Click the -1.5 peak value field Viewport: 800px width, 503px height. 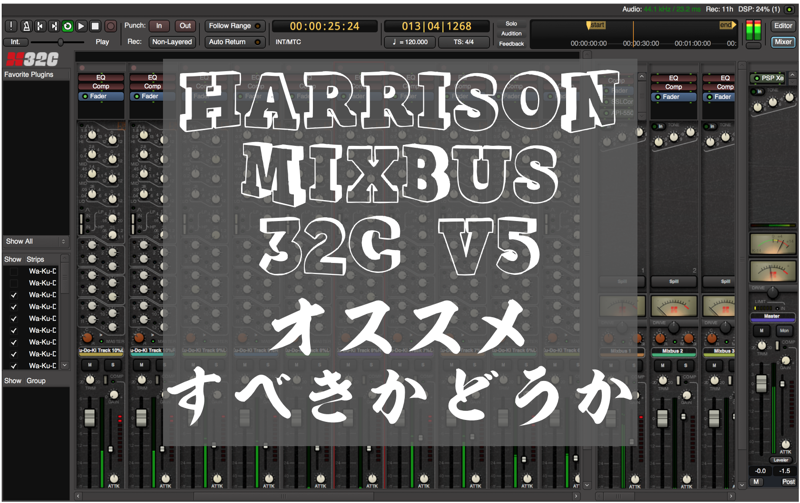point(785,471)
